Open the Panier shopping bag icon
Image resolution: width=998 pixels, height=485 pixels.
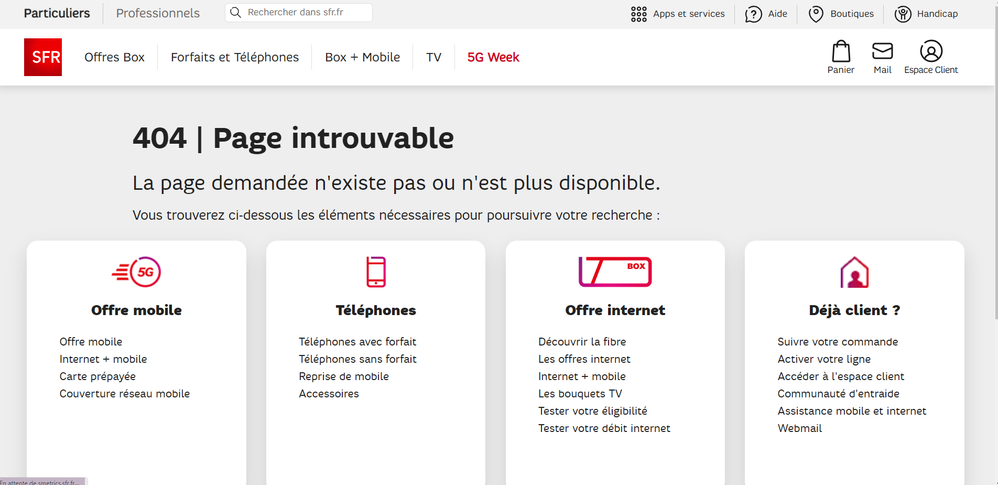coord(841,52)
